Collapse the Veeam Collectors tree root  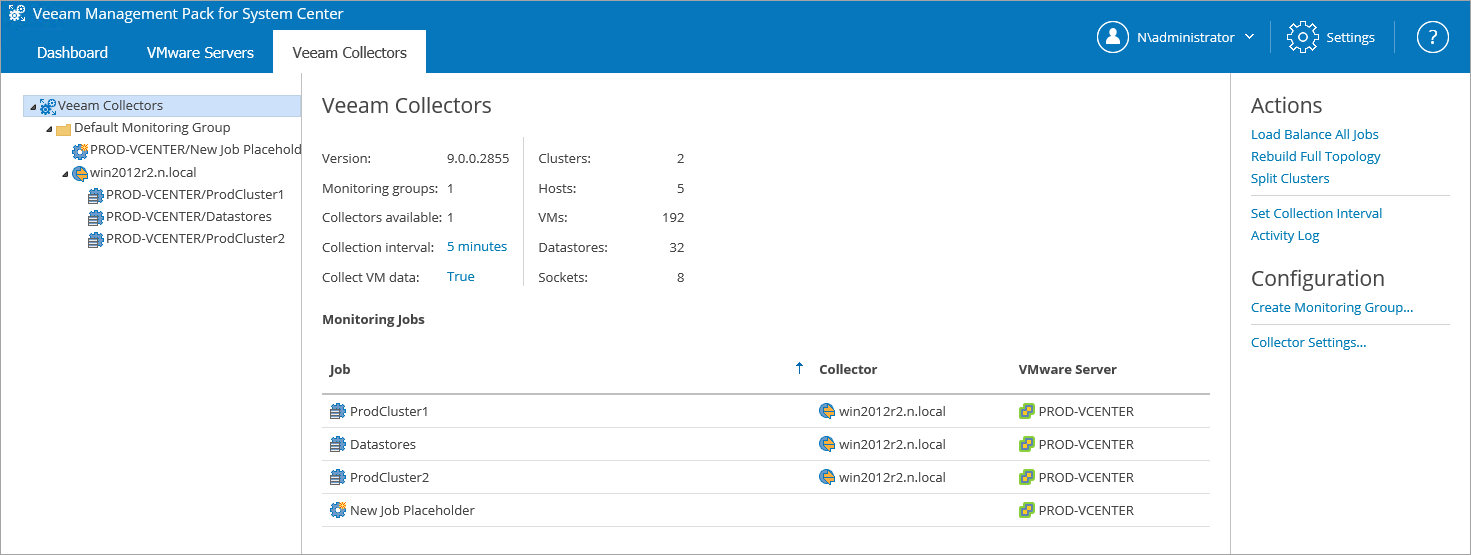[x=34, y=106]
